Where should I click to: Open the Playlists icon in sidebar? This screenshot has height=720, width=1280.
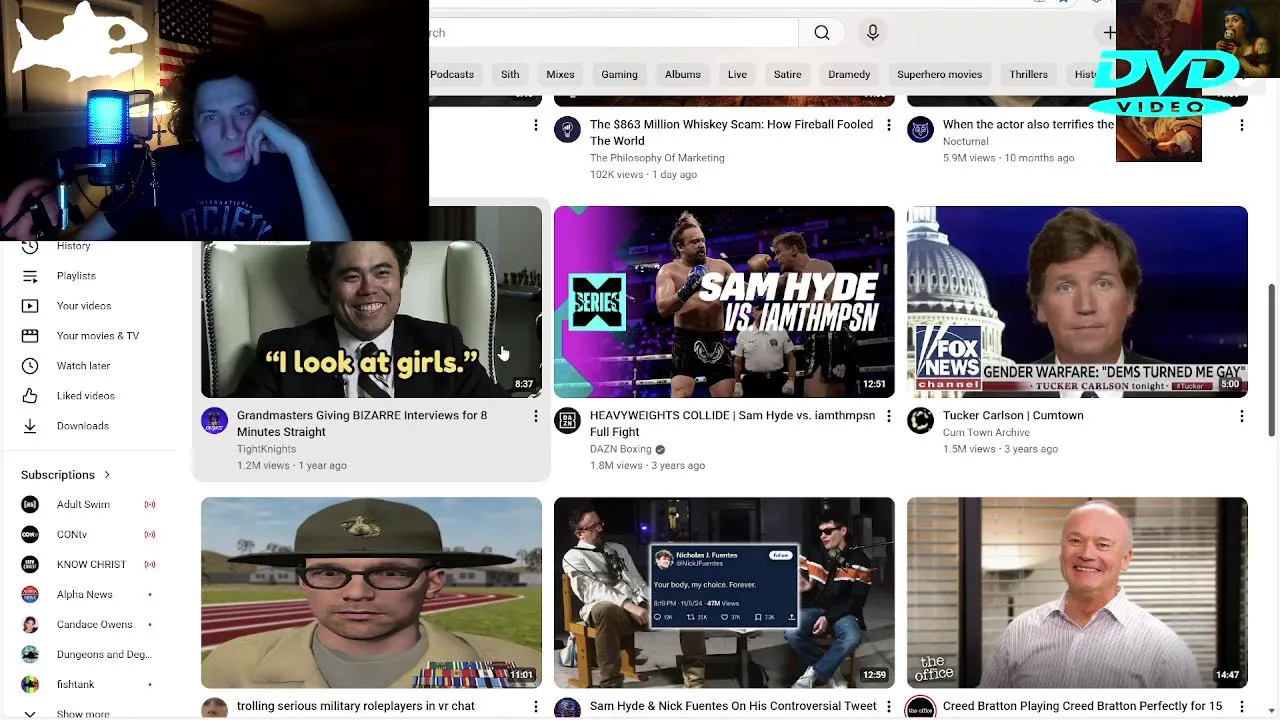tap(30, 276)
